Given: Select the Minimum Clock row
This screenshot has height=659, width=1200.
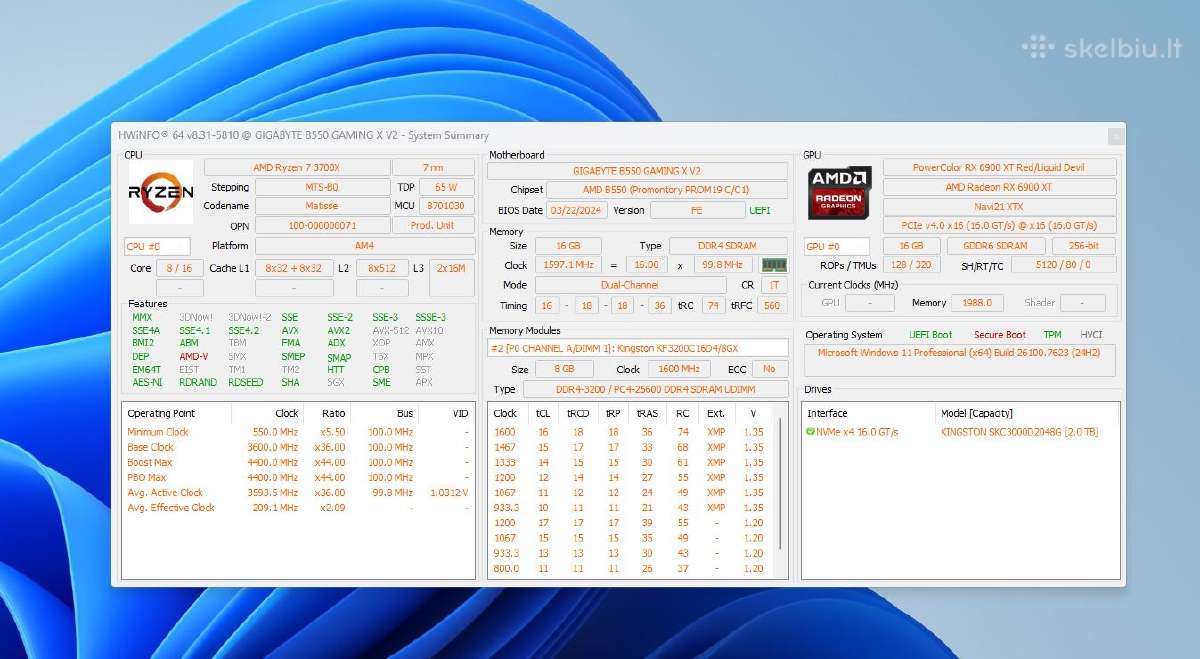Looking at the screenshot, I should pyautogui.click(x=298, y=432).
